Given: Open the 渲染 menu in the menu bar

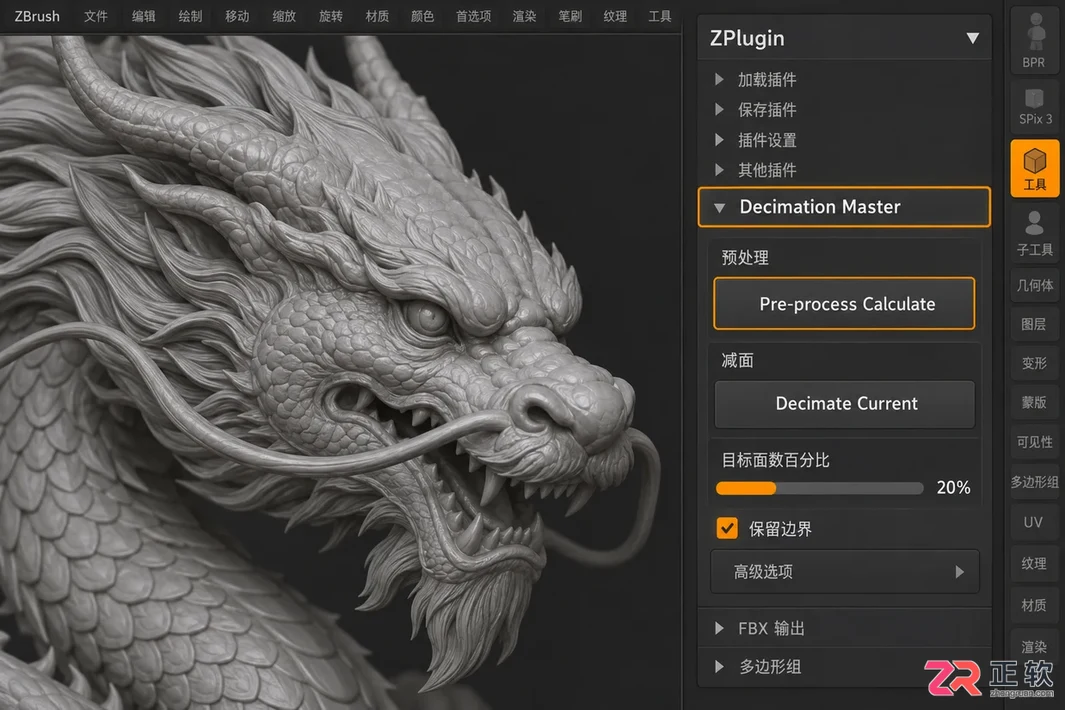Looking at the screenshot, I should pyautogui.click(x=524, y=16).
